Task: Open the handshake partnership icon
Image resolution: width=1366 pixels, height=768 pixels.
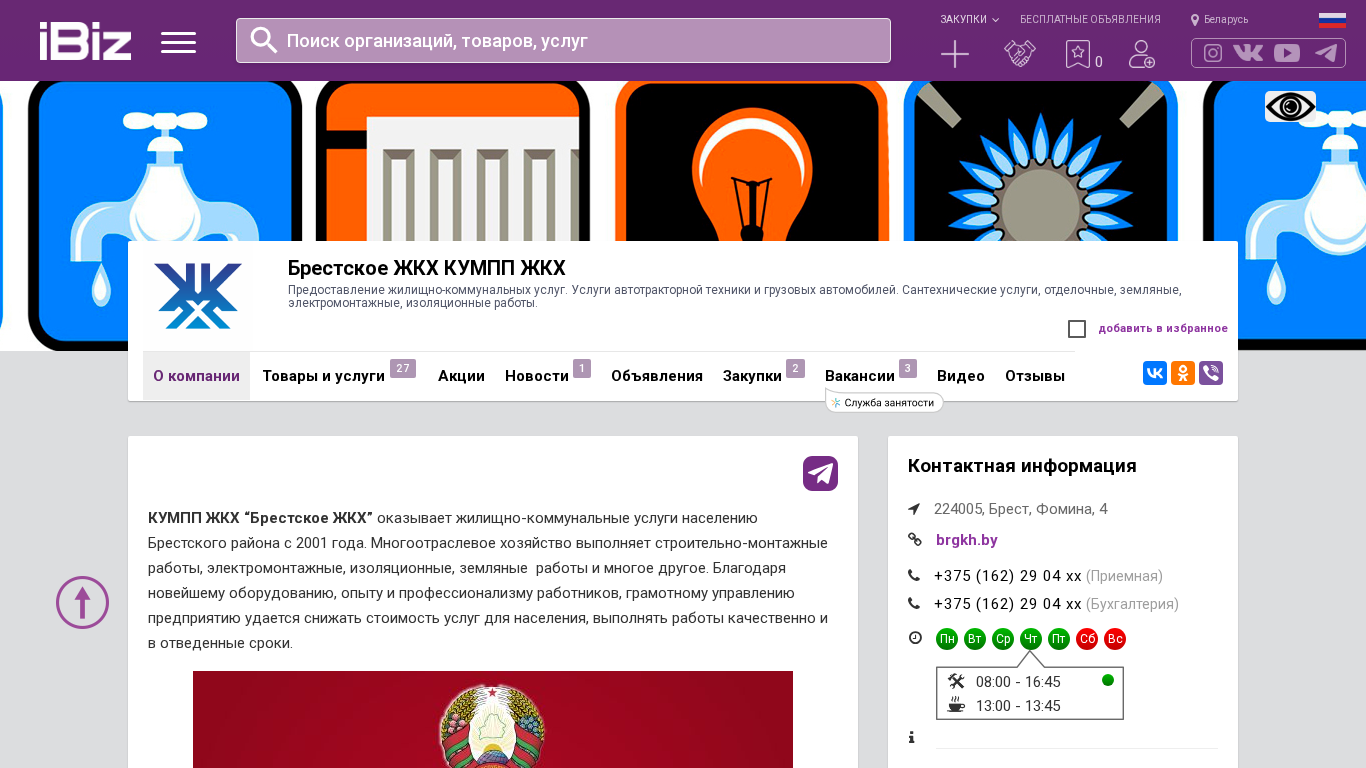Action: point(1019,54)
